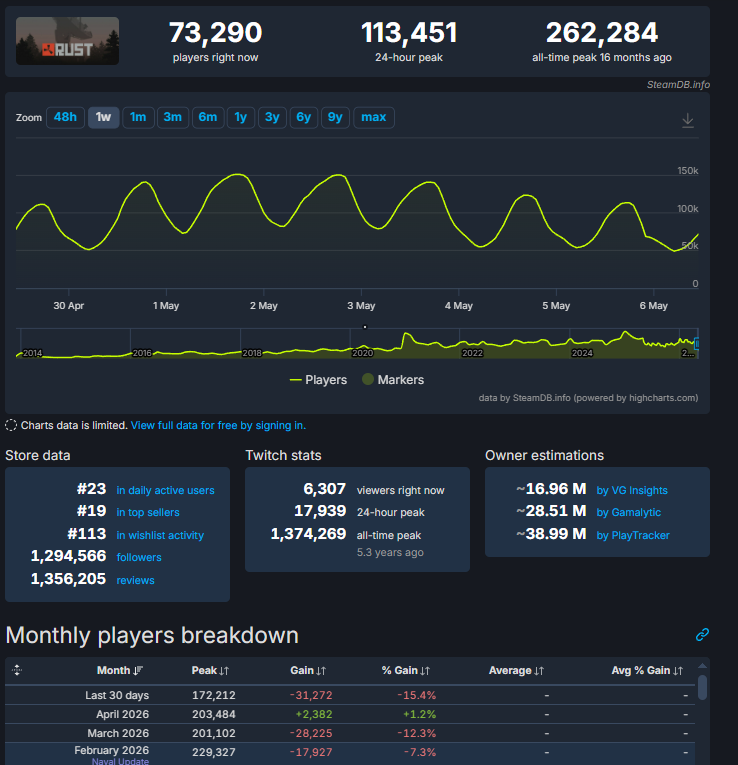Click gain value '-31,272'

click(311, 695)
